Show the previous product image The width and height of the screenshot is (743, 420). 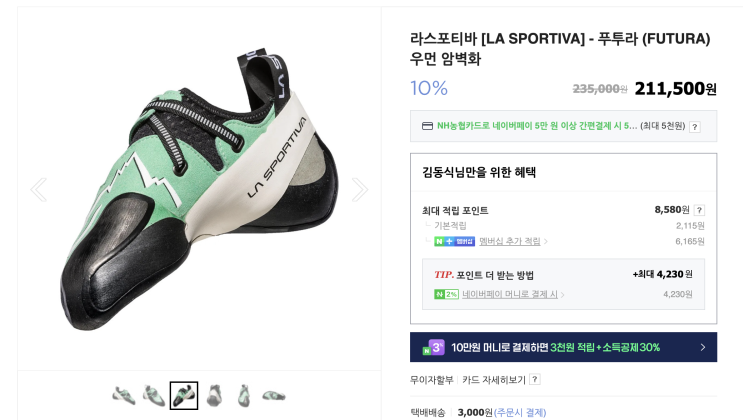pos(38,190)
